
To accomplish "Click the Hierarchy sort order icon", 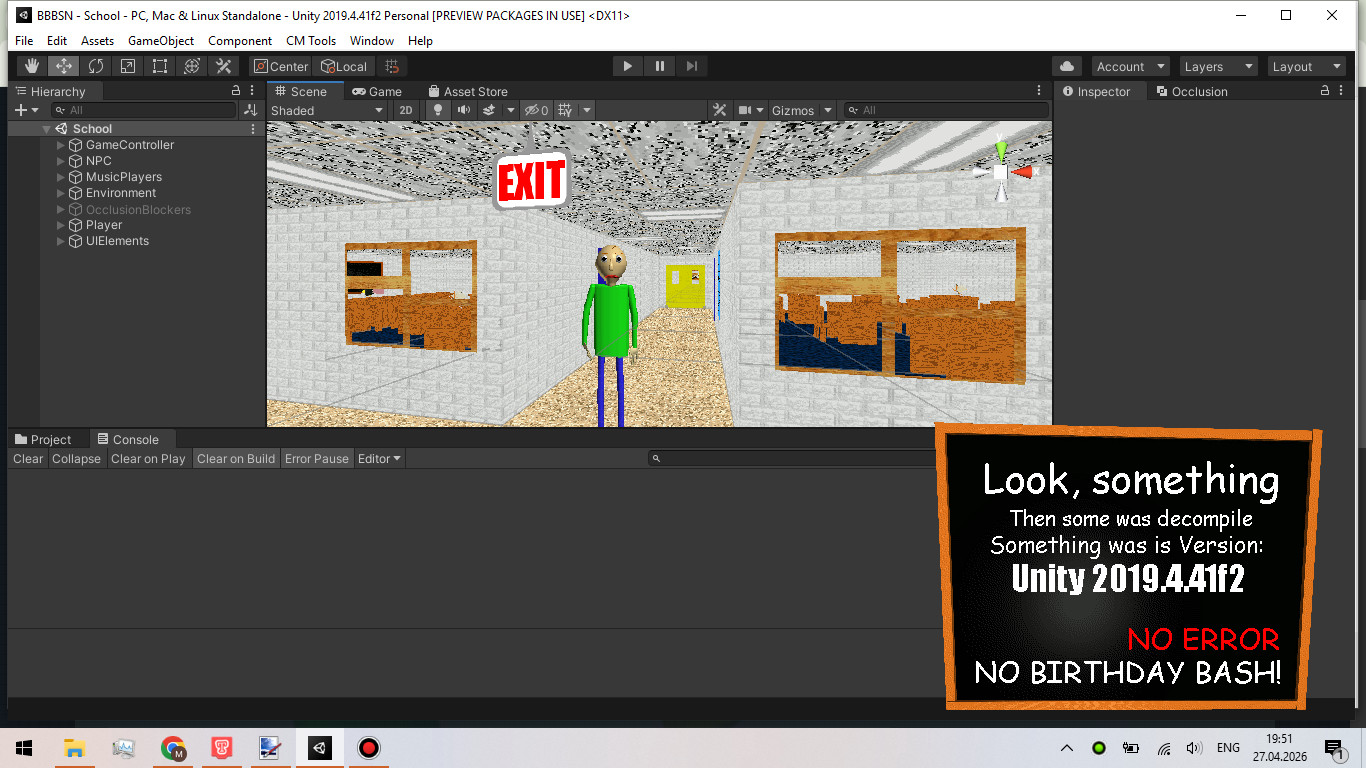I will click(x=251, y=110).
